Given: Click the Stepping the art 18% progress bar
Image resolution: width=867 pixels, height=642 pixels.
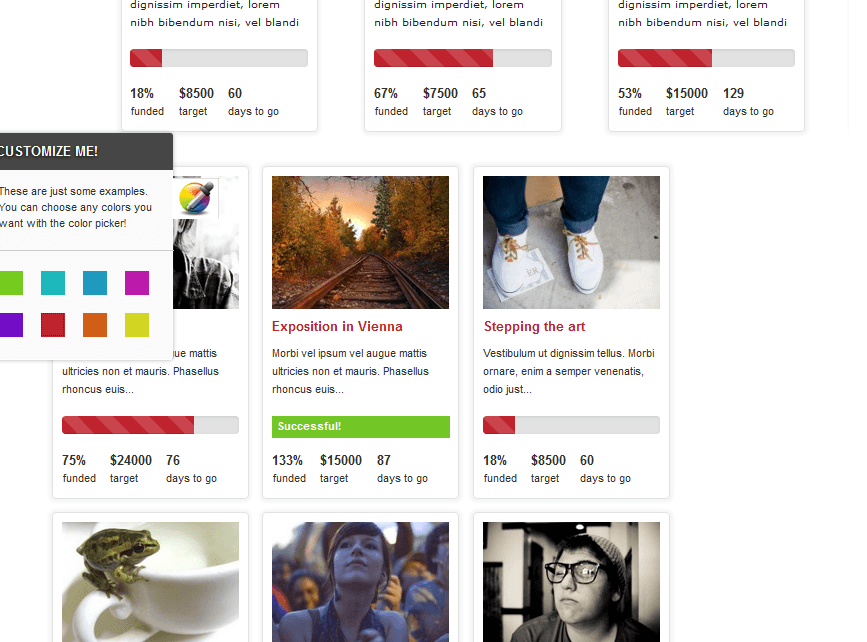Looking at the screenshot, I should pos(571,425).
